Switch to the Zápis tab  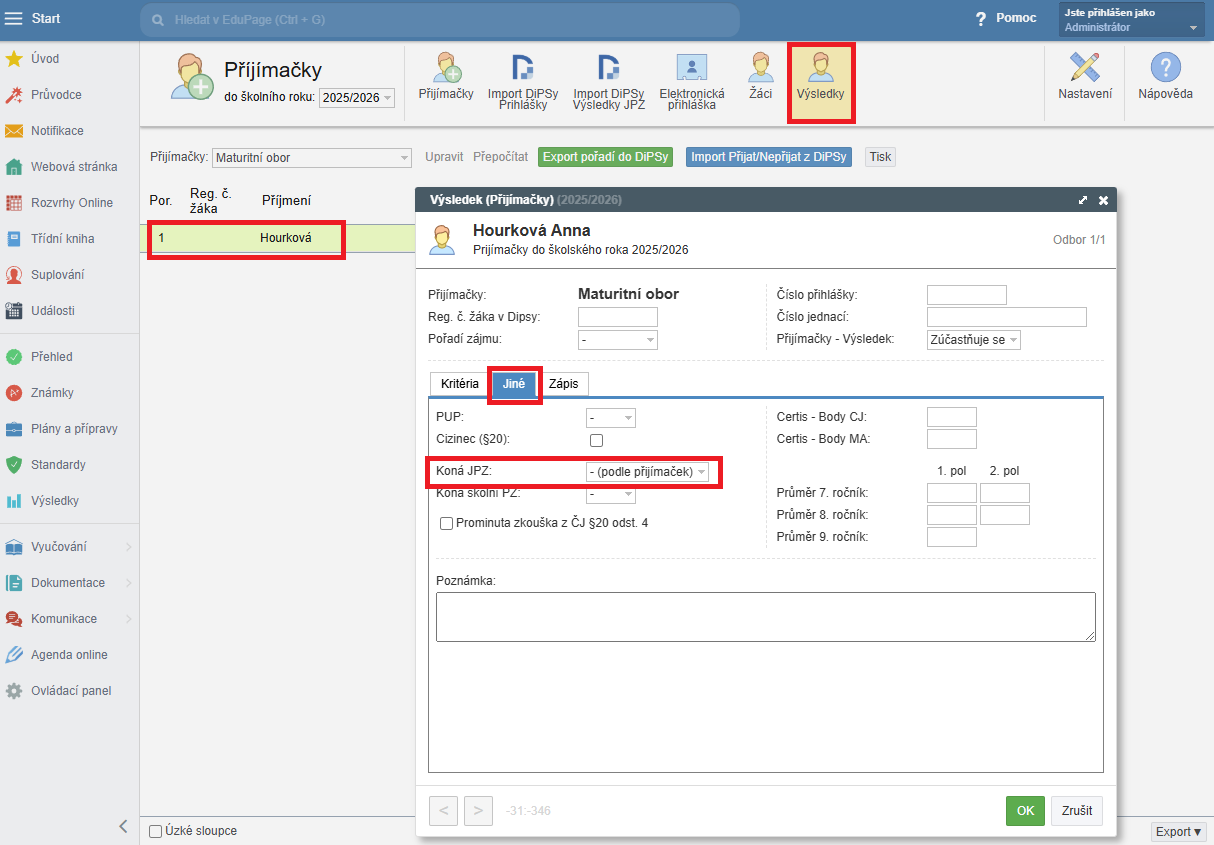(x=563, y=384)
